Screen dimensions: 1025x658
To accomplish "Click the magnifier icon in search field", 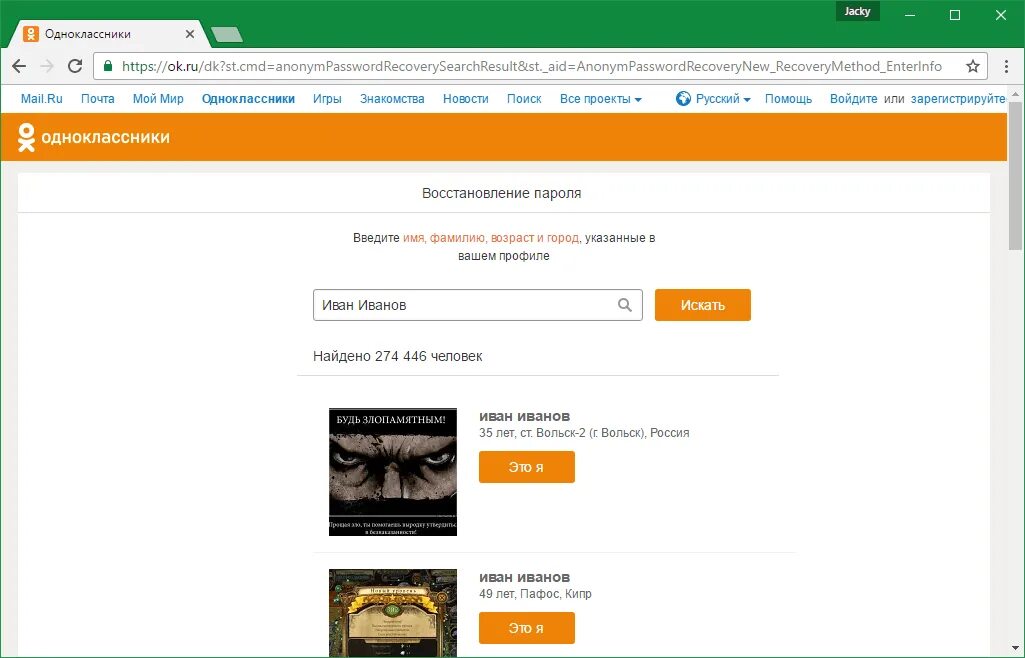I will [x=625, y=305].
